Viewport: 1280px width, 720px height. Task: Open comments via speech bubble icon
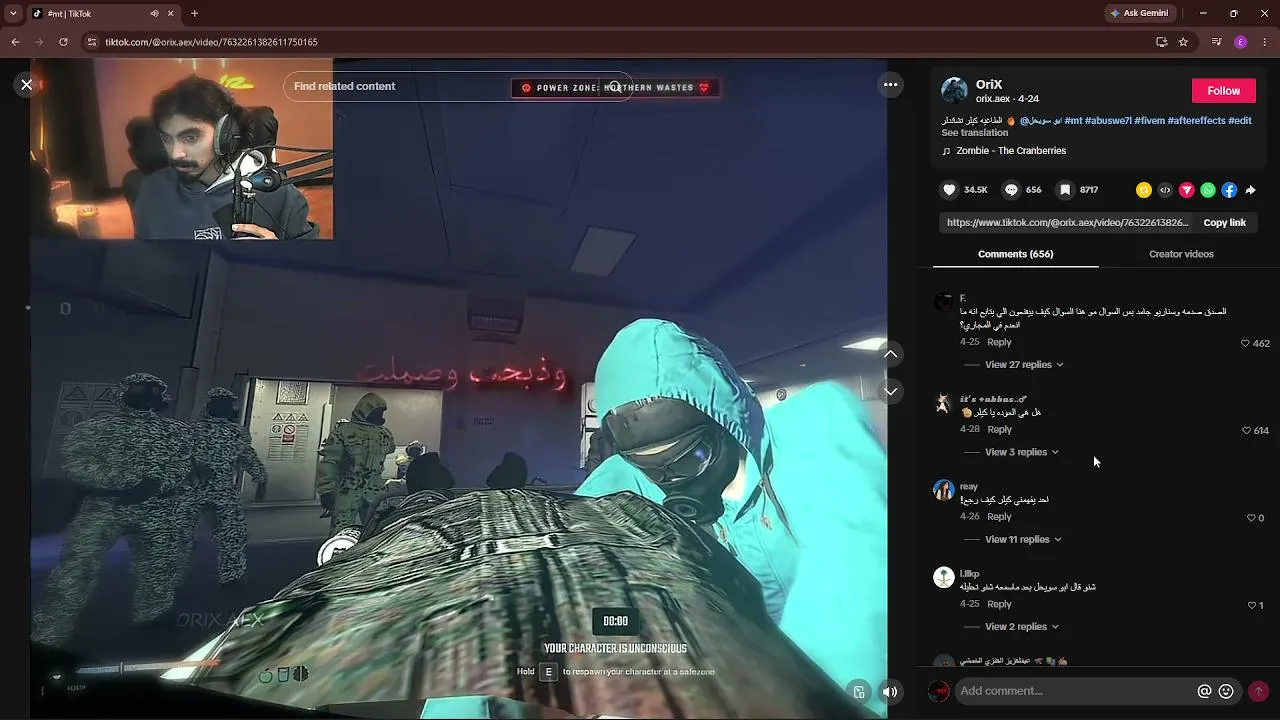pos(1011,190)
